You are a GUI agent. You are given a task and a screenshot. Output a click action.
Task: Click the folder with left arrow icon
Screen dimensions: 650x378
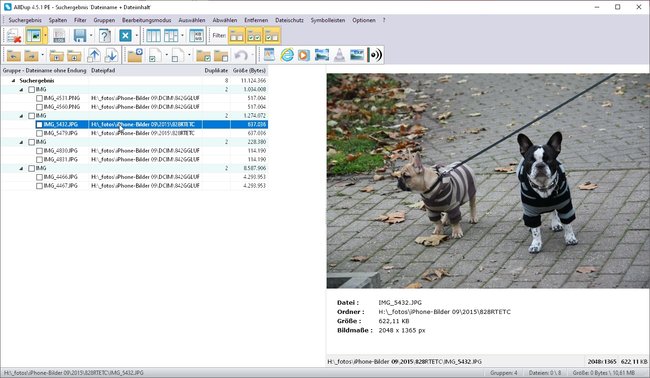[x=14, y=55]
